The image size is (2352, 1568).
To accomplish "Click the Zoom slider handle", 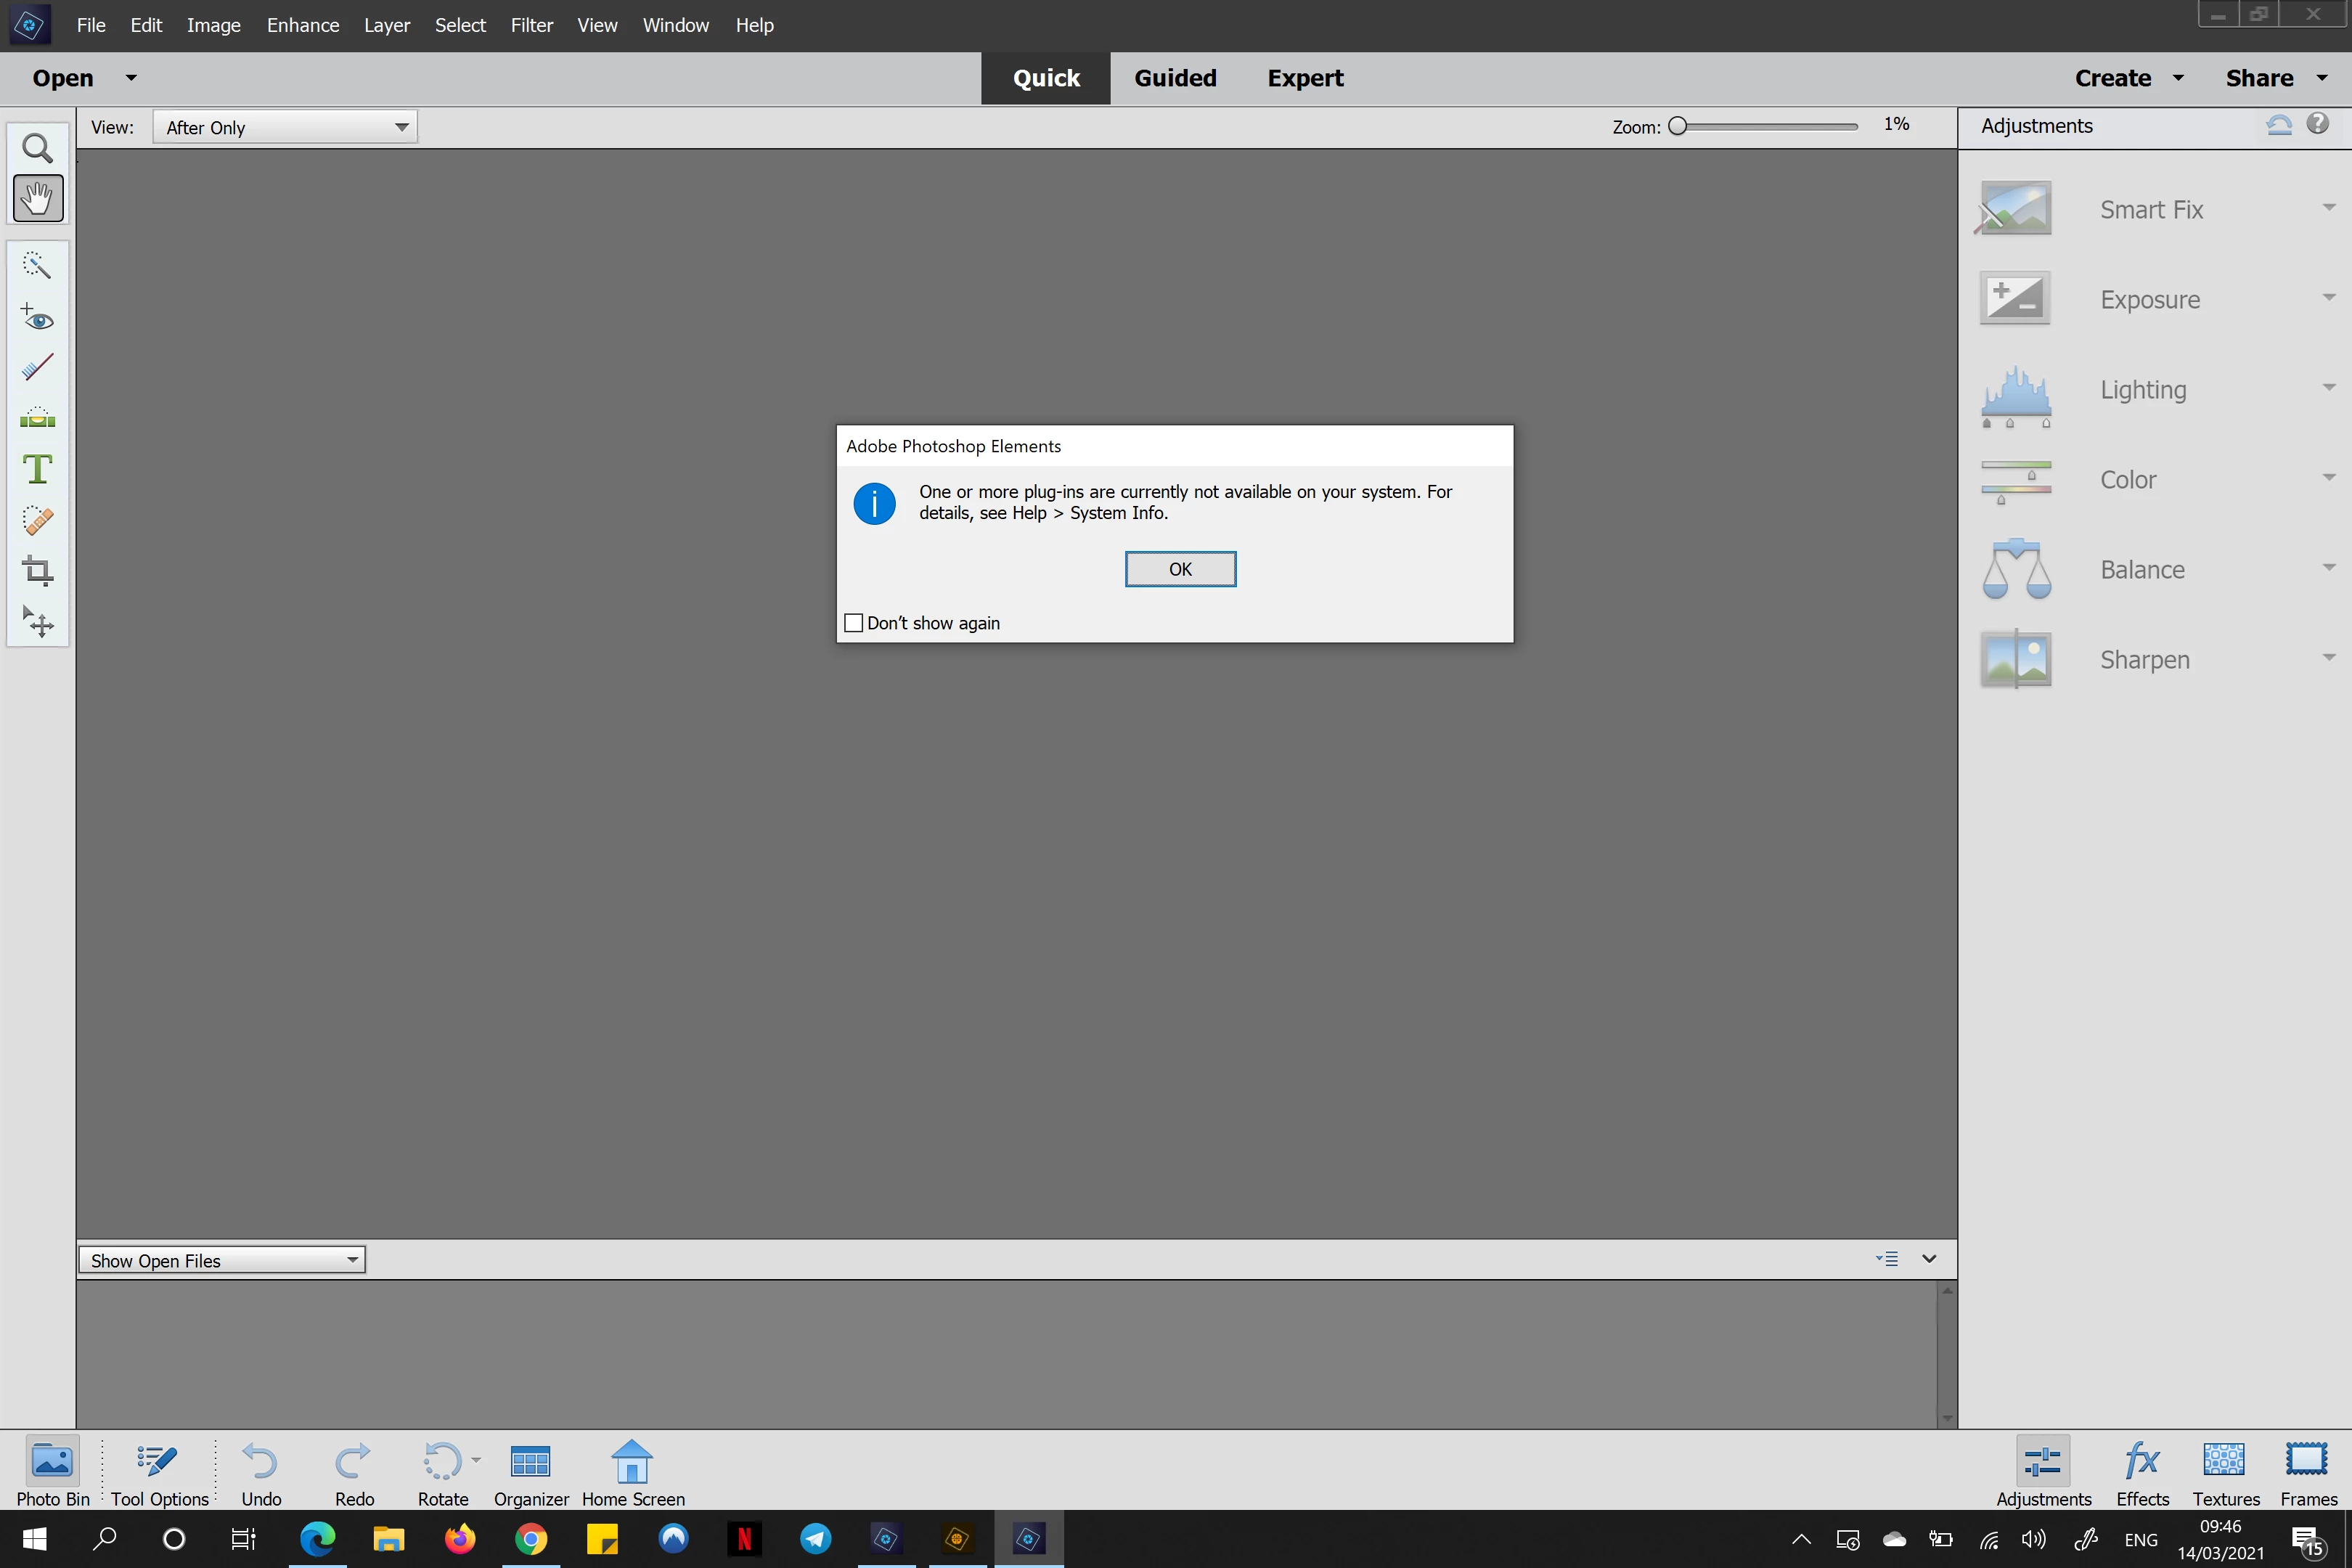I will 1678,126.
